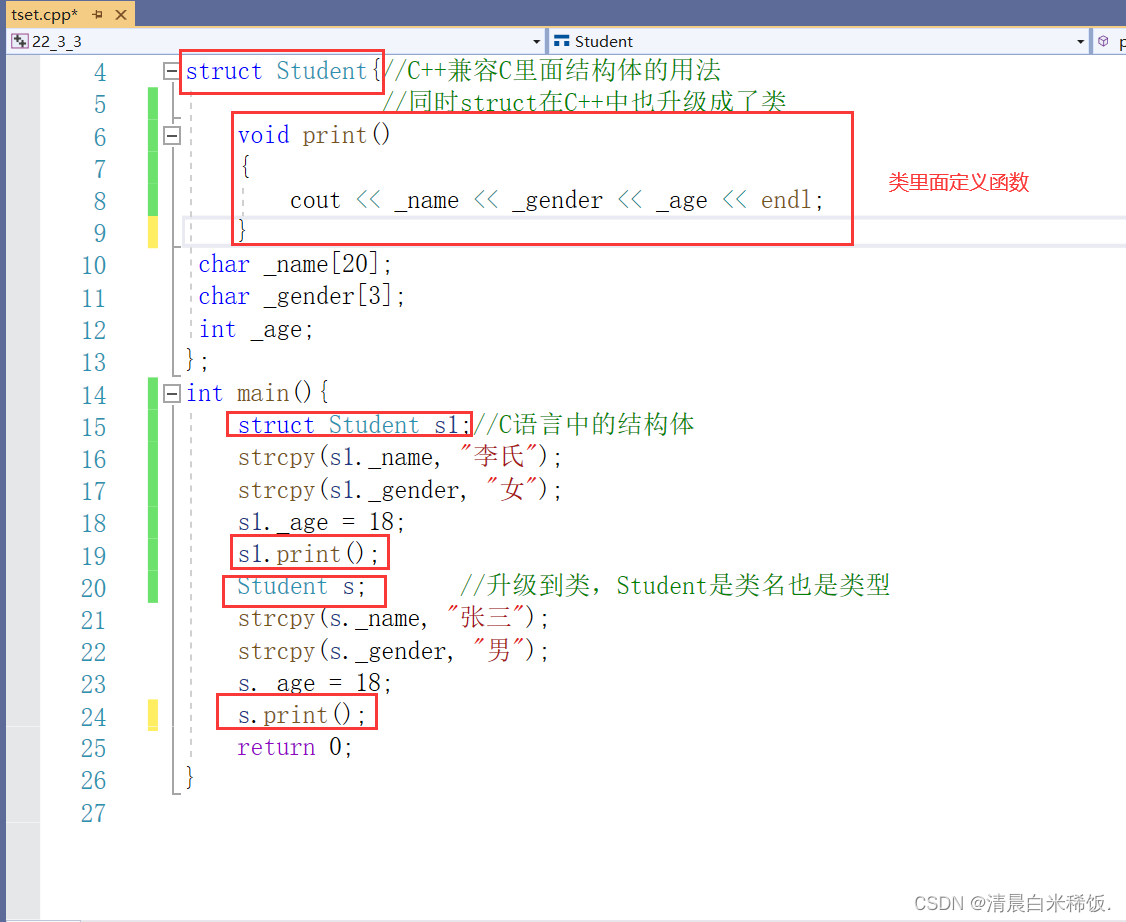Click the struct icon beside Student
Image resolution: width=1126 pixels, height=922 pixels.
click(562, 41)
